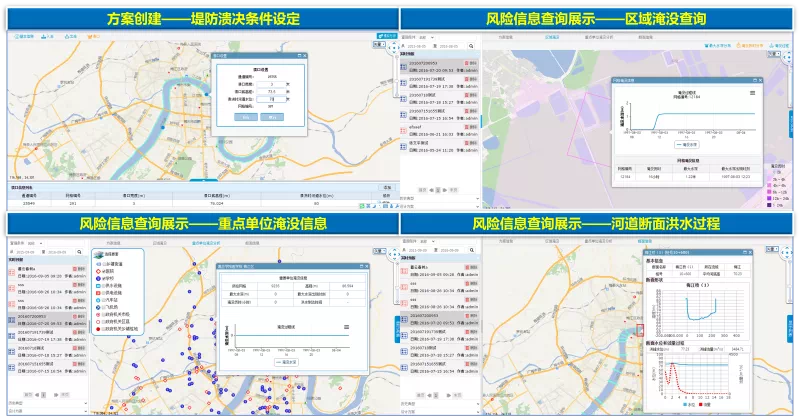This screenshot has width=800, height=416.
Task: Click 12h-24h purple legend swatch
Action: coord(769,198)
